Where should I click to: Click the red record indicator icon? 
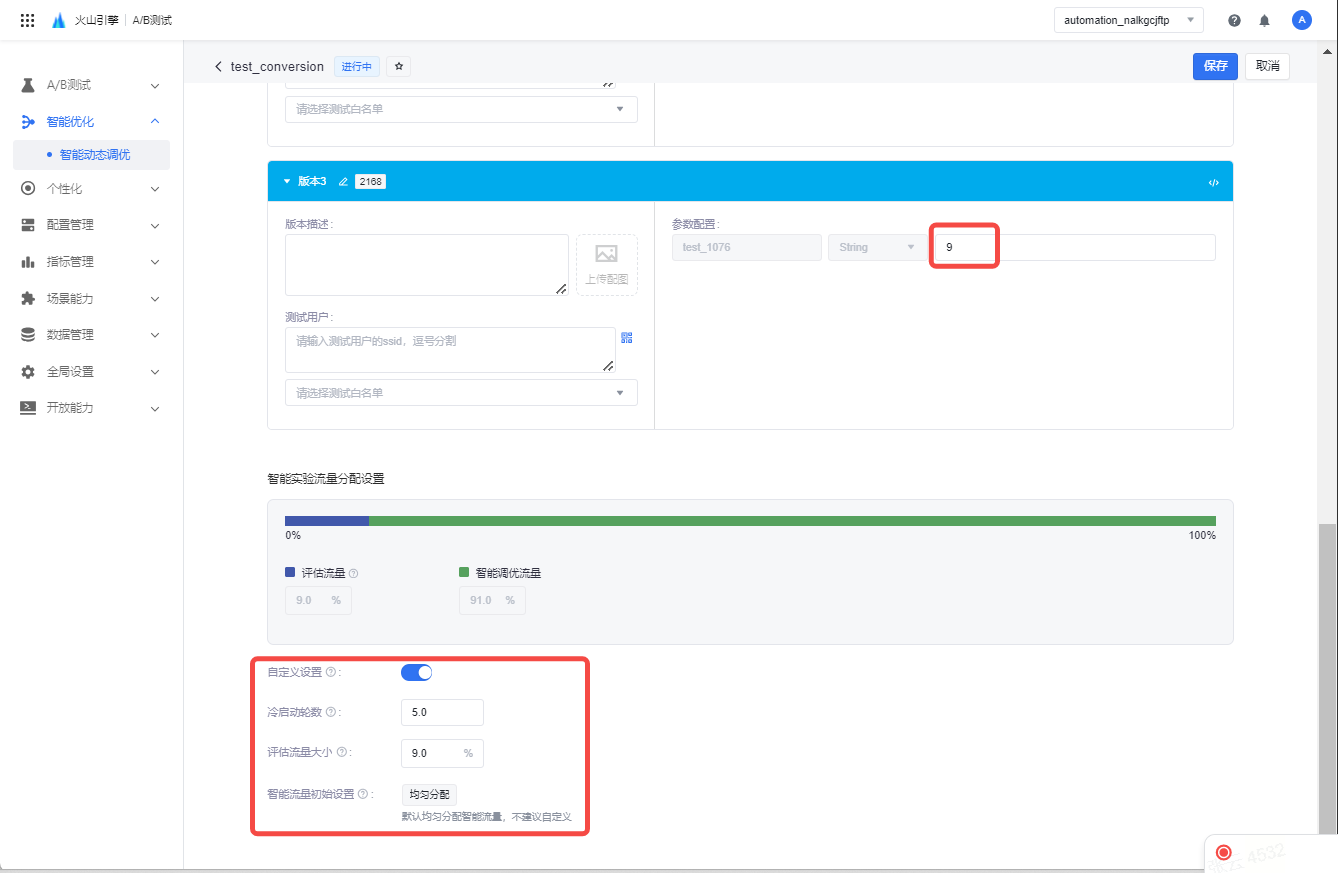(1223, 852)
